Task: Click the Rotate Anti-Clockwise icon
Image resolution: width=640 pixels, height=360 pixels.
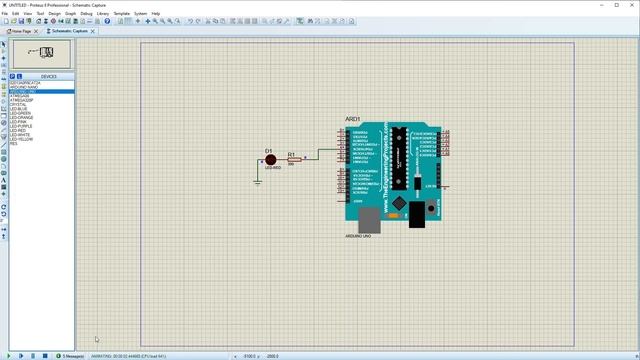Action: tap(4, 214)
